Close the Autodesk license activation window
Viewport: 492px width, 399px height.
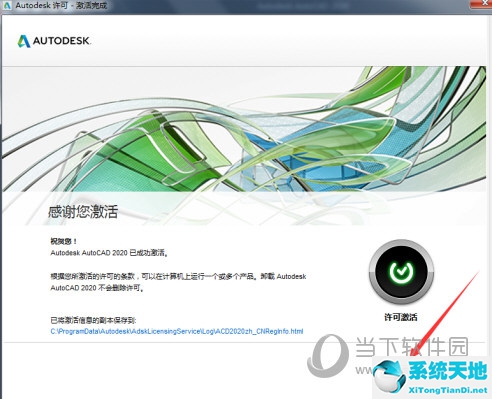click(x=482, y=3)
